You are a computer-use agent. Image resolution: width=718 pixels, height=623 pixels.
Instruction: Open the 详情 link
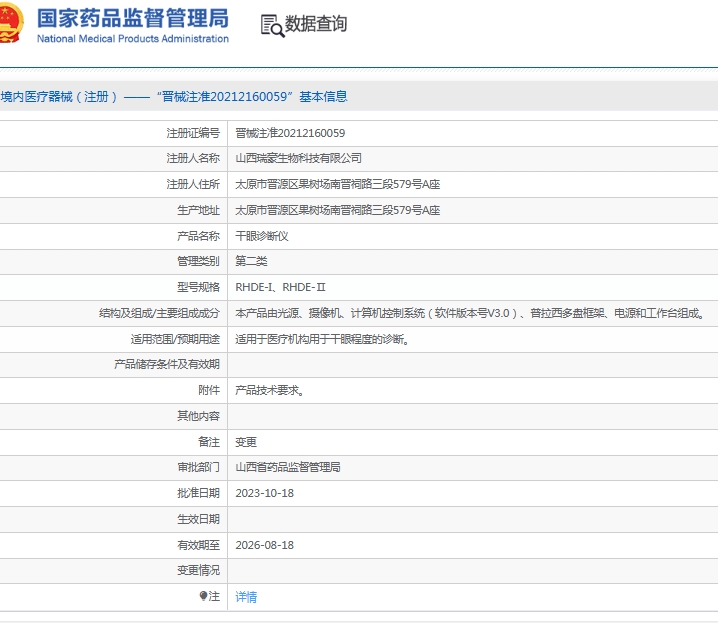coord(246,596)
